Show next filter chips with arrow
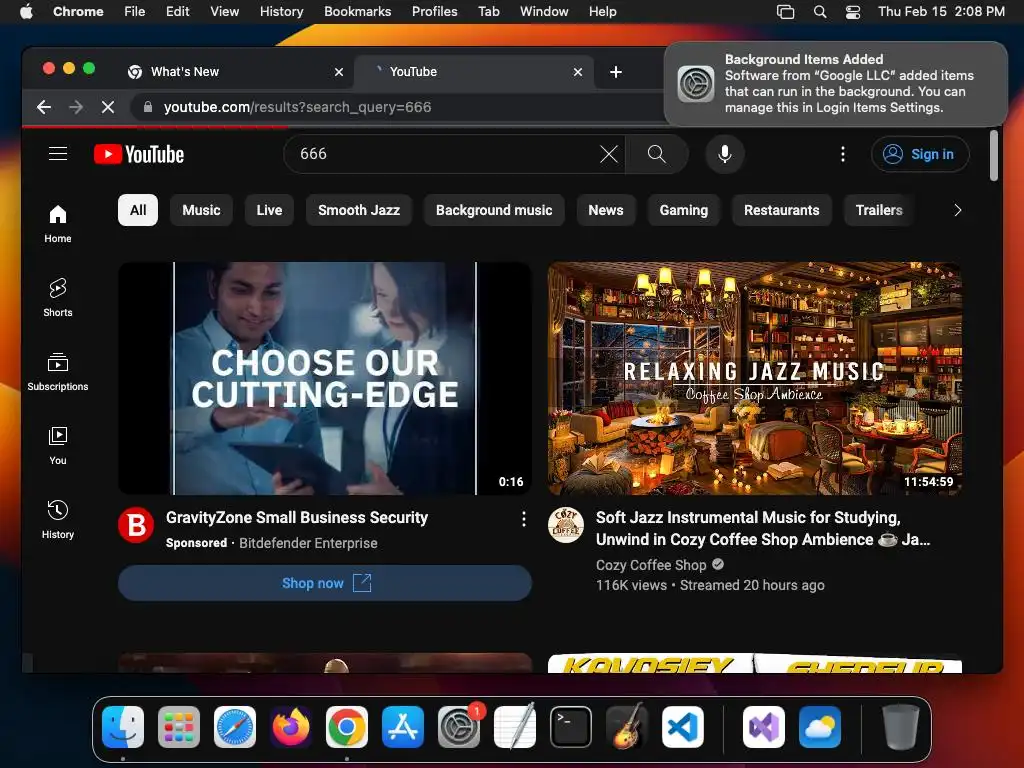The image size is (1024, 768). [x=957, y=210]
